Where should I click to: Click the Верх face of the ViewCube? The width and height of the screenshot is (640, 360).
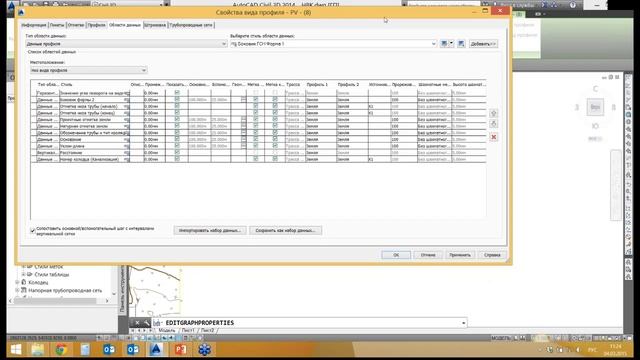click(595, 107)
